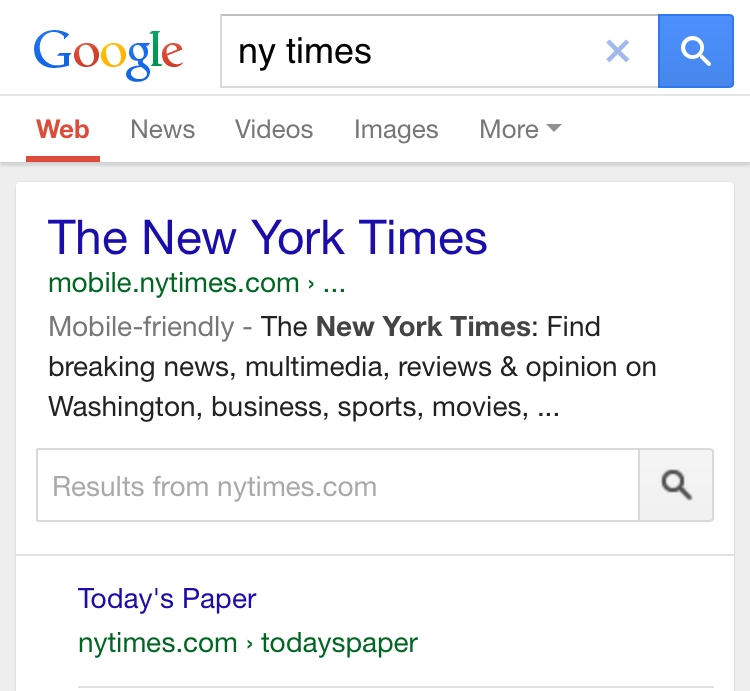This screenshot has height=691, width=750.
Task: Click the nytimes.com › todayspaper URL
Action: 248,643
